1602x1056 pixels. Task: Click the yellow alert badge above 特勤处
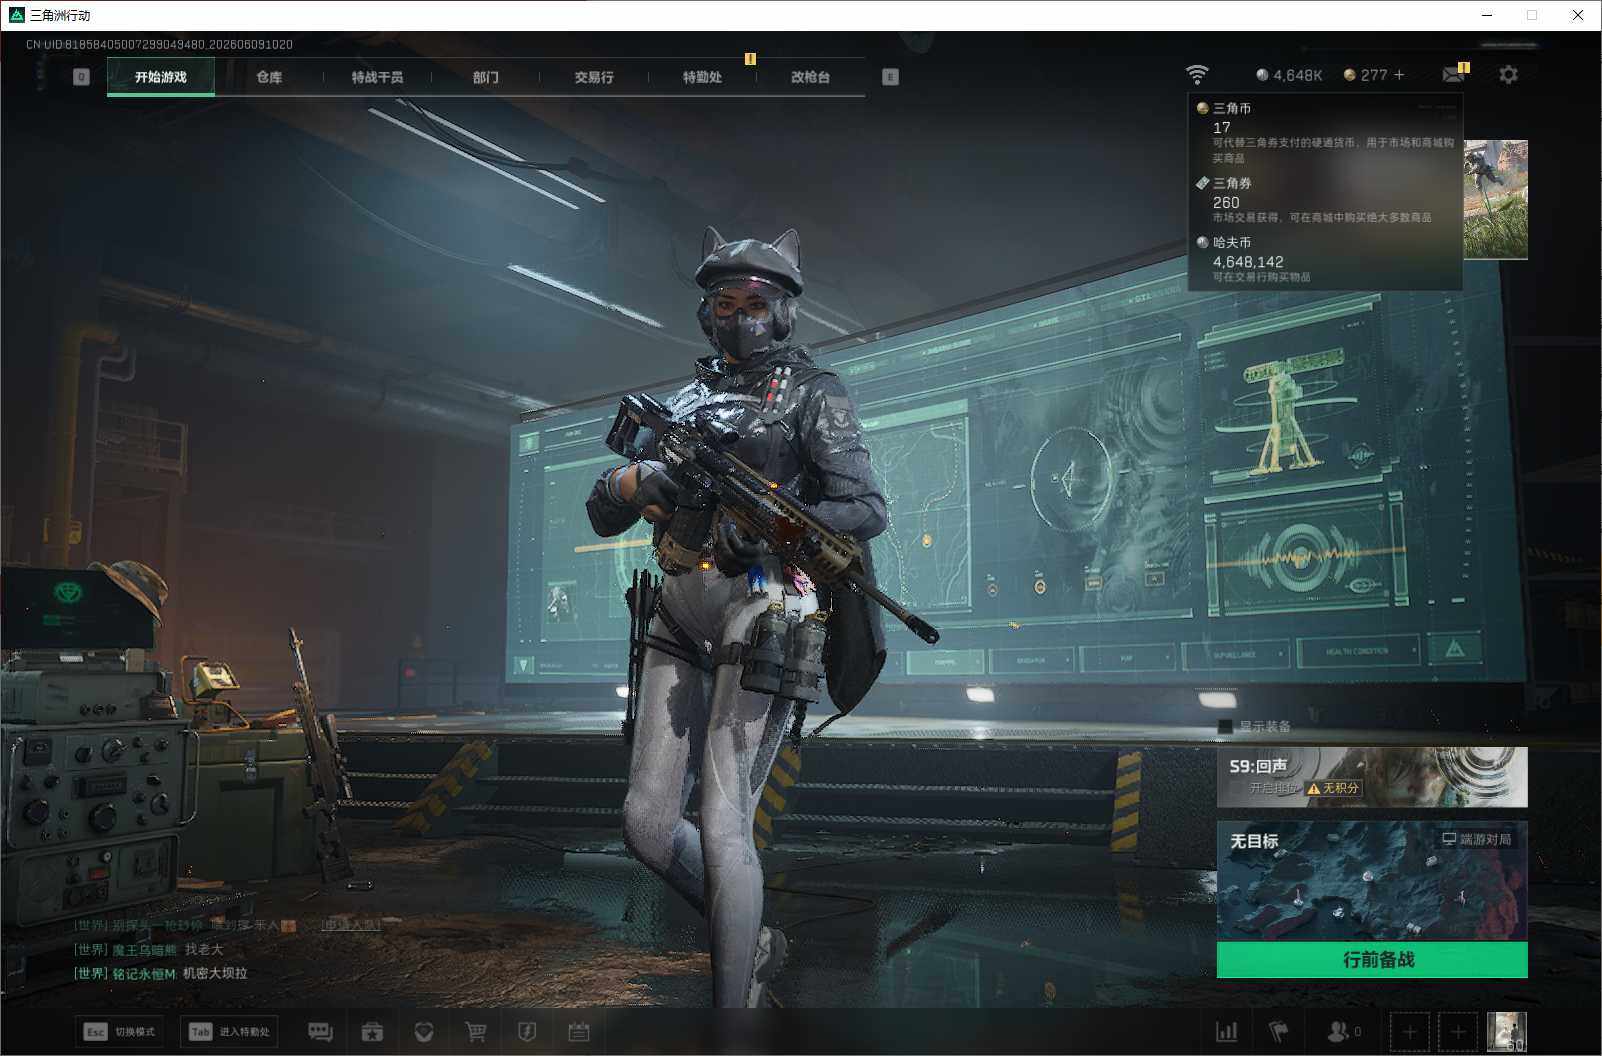click(x=750, y=59)
